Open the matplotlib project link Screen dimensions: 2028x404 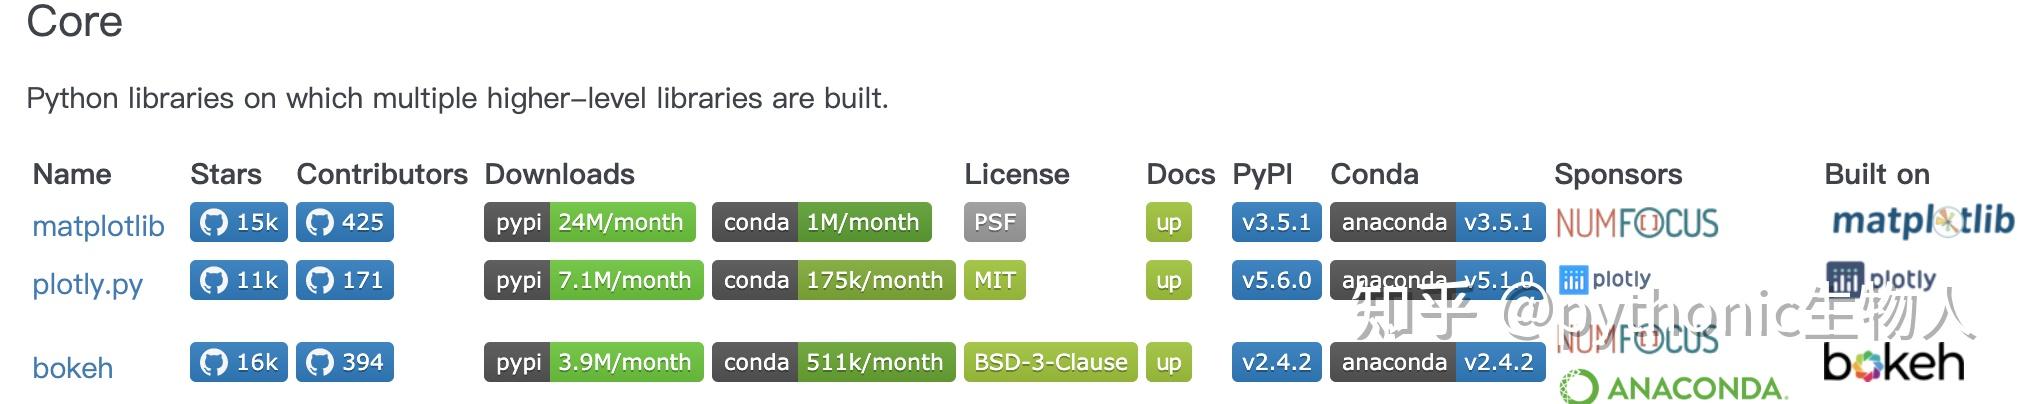98,226
